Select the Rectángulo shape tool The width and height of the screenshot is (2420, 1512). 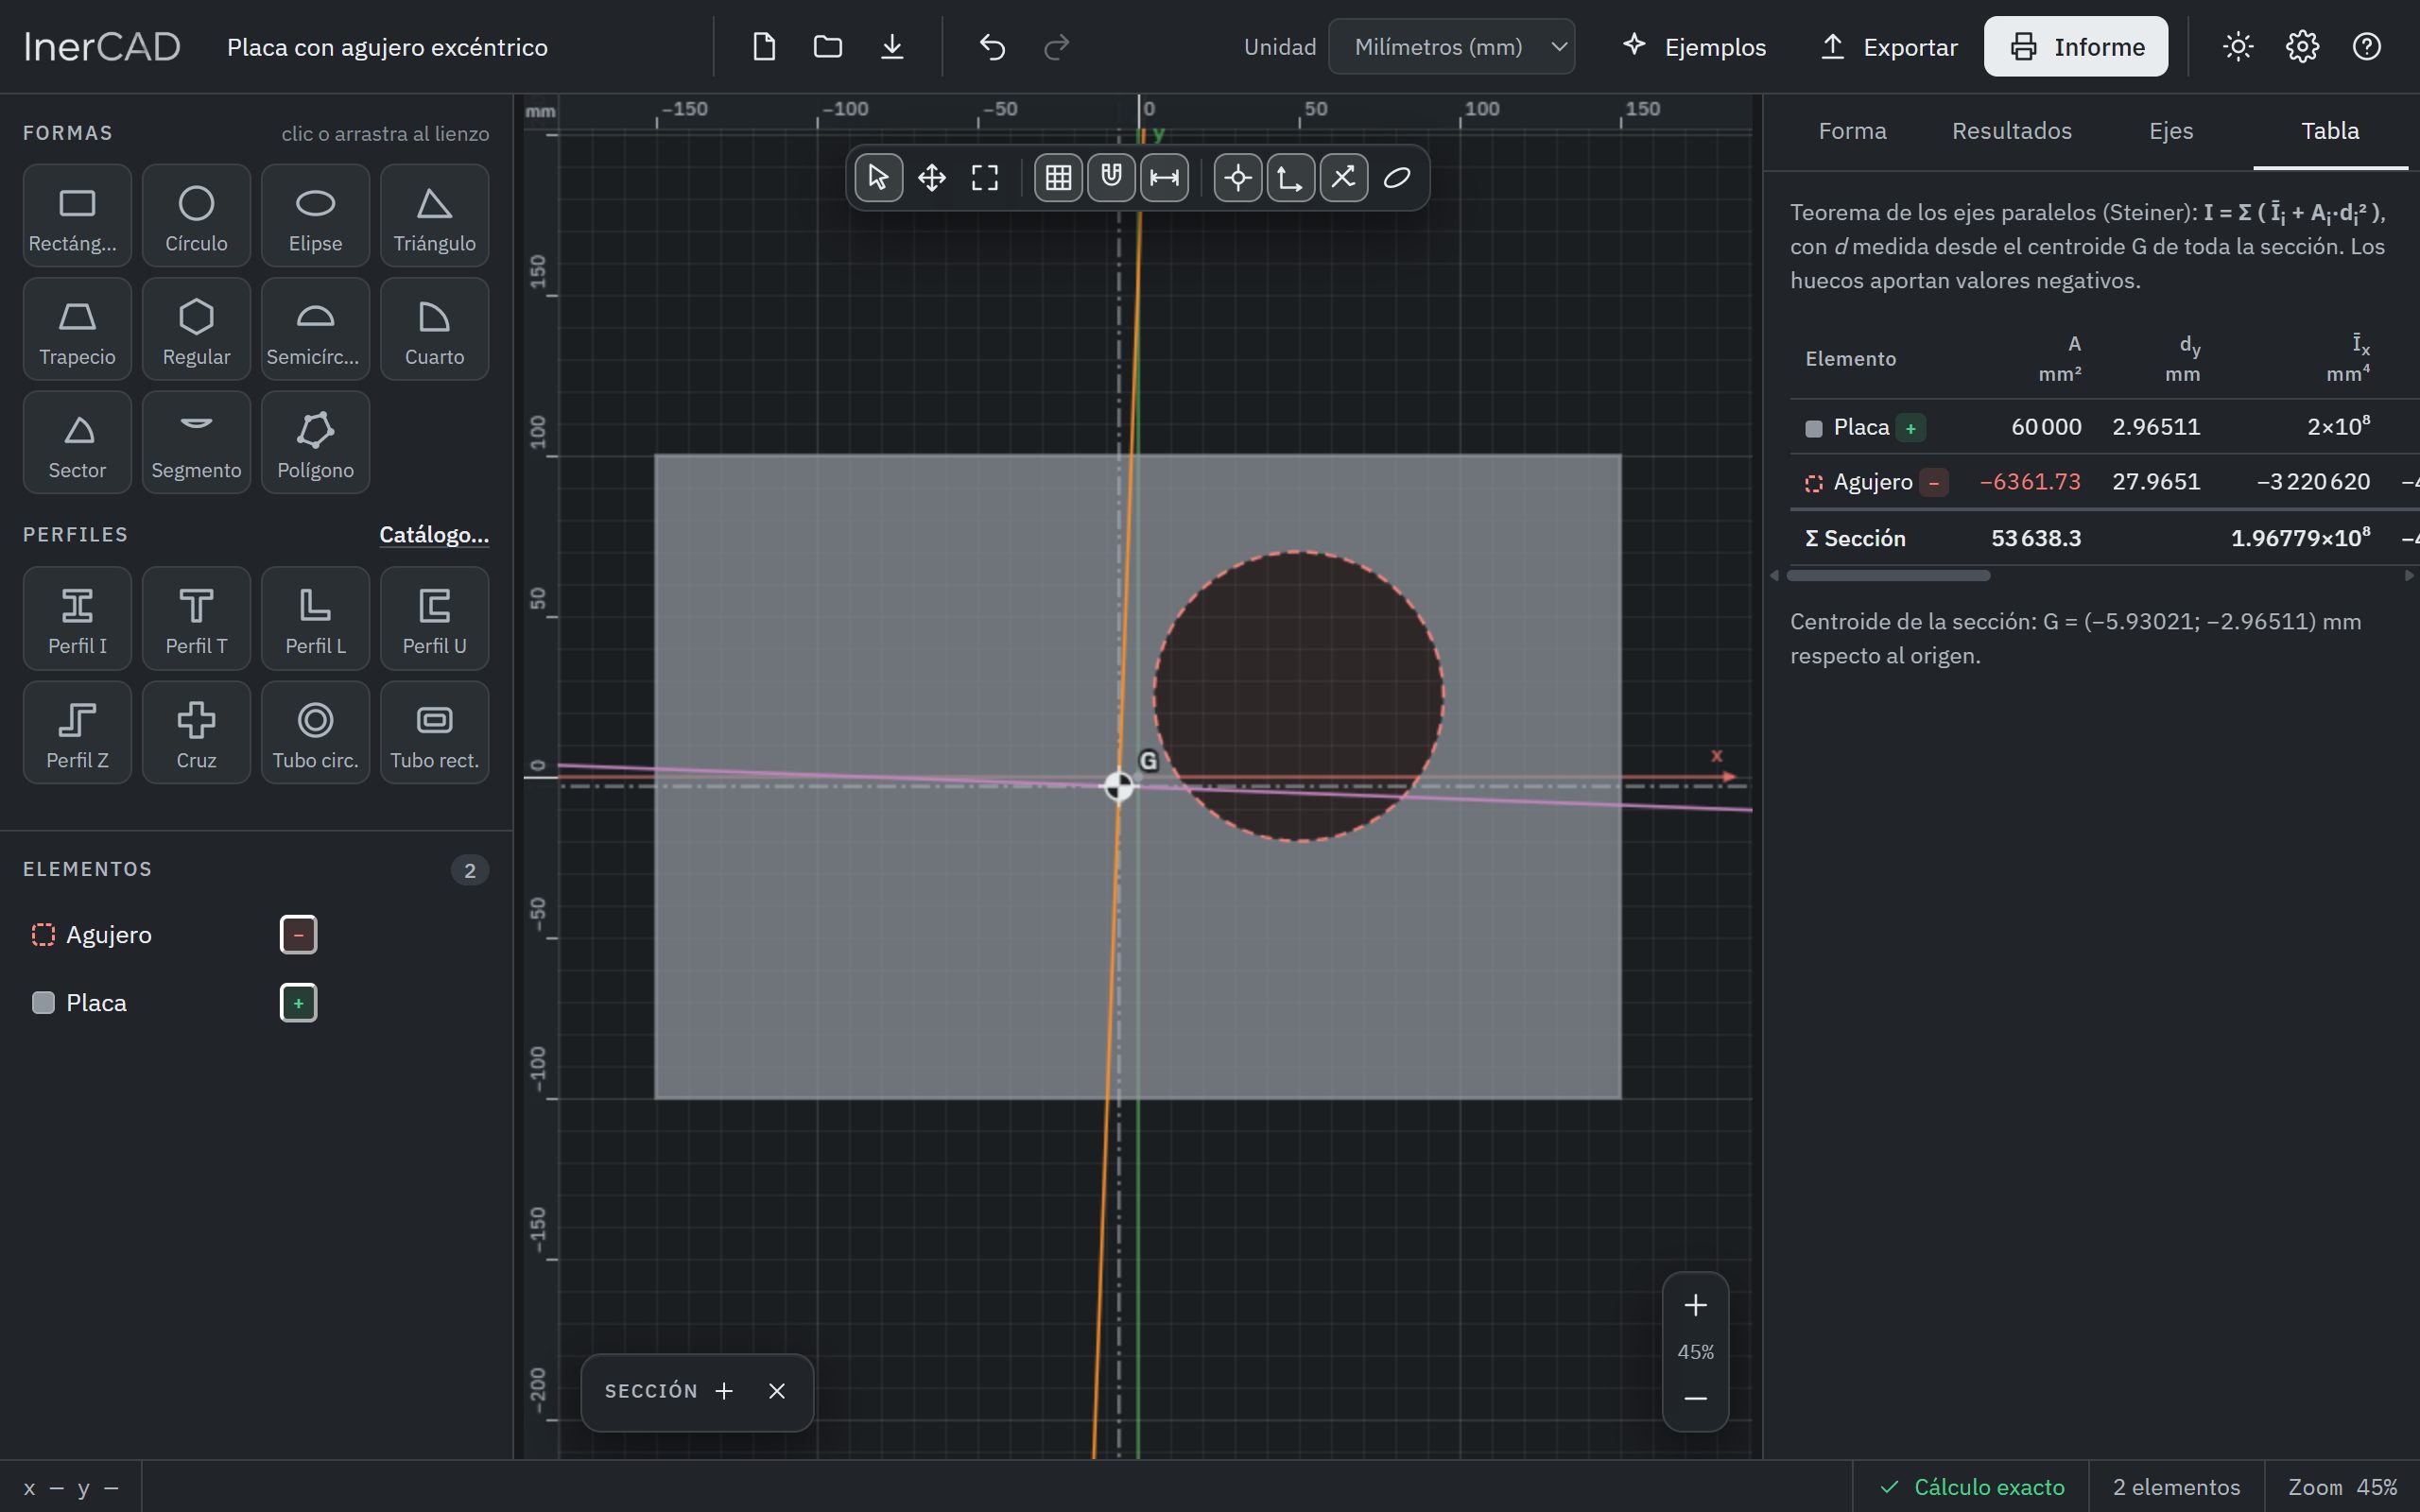77,216
